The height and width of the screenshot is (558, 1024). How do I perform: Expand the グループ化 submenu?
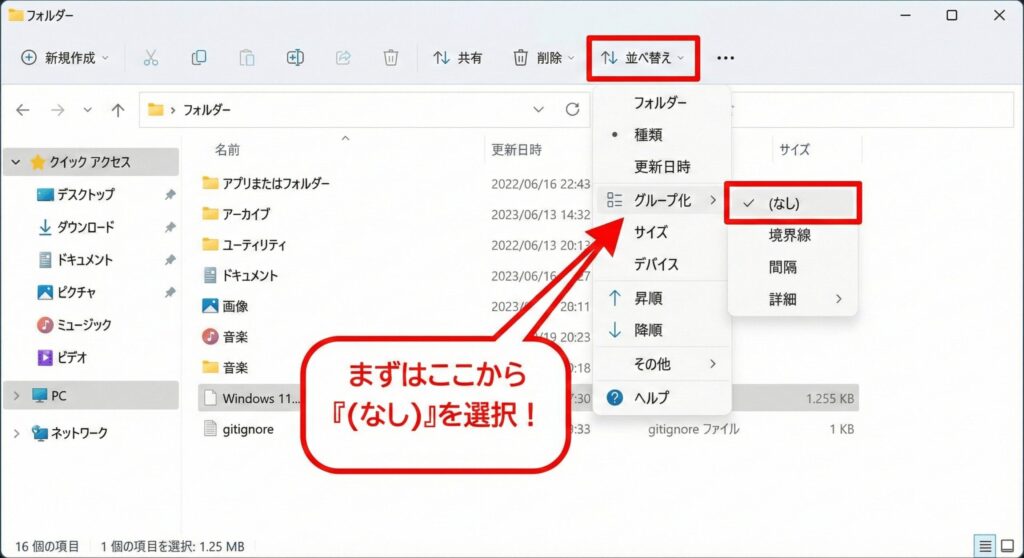pyautogui.click(x=662, y=201)
